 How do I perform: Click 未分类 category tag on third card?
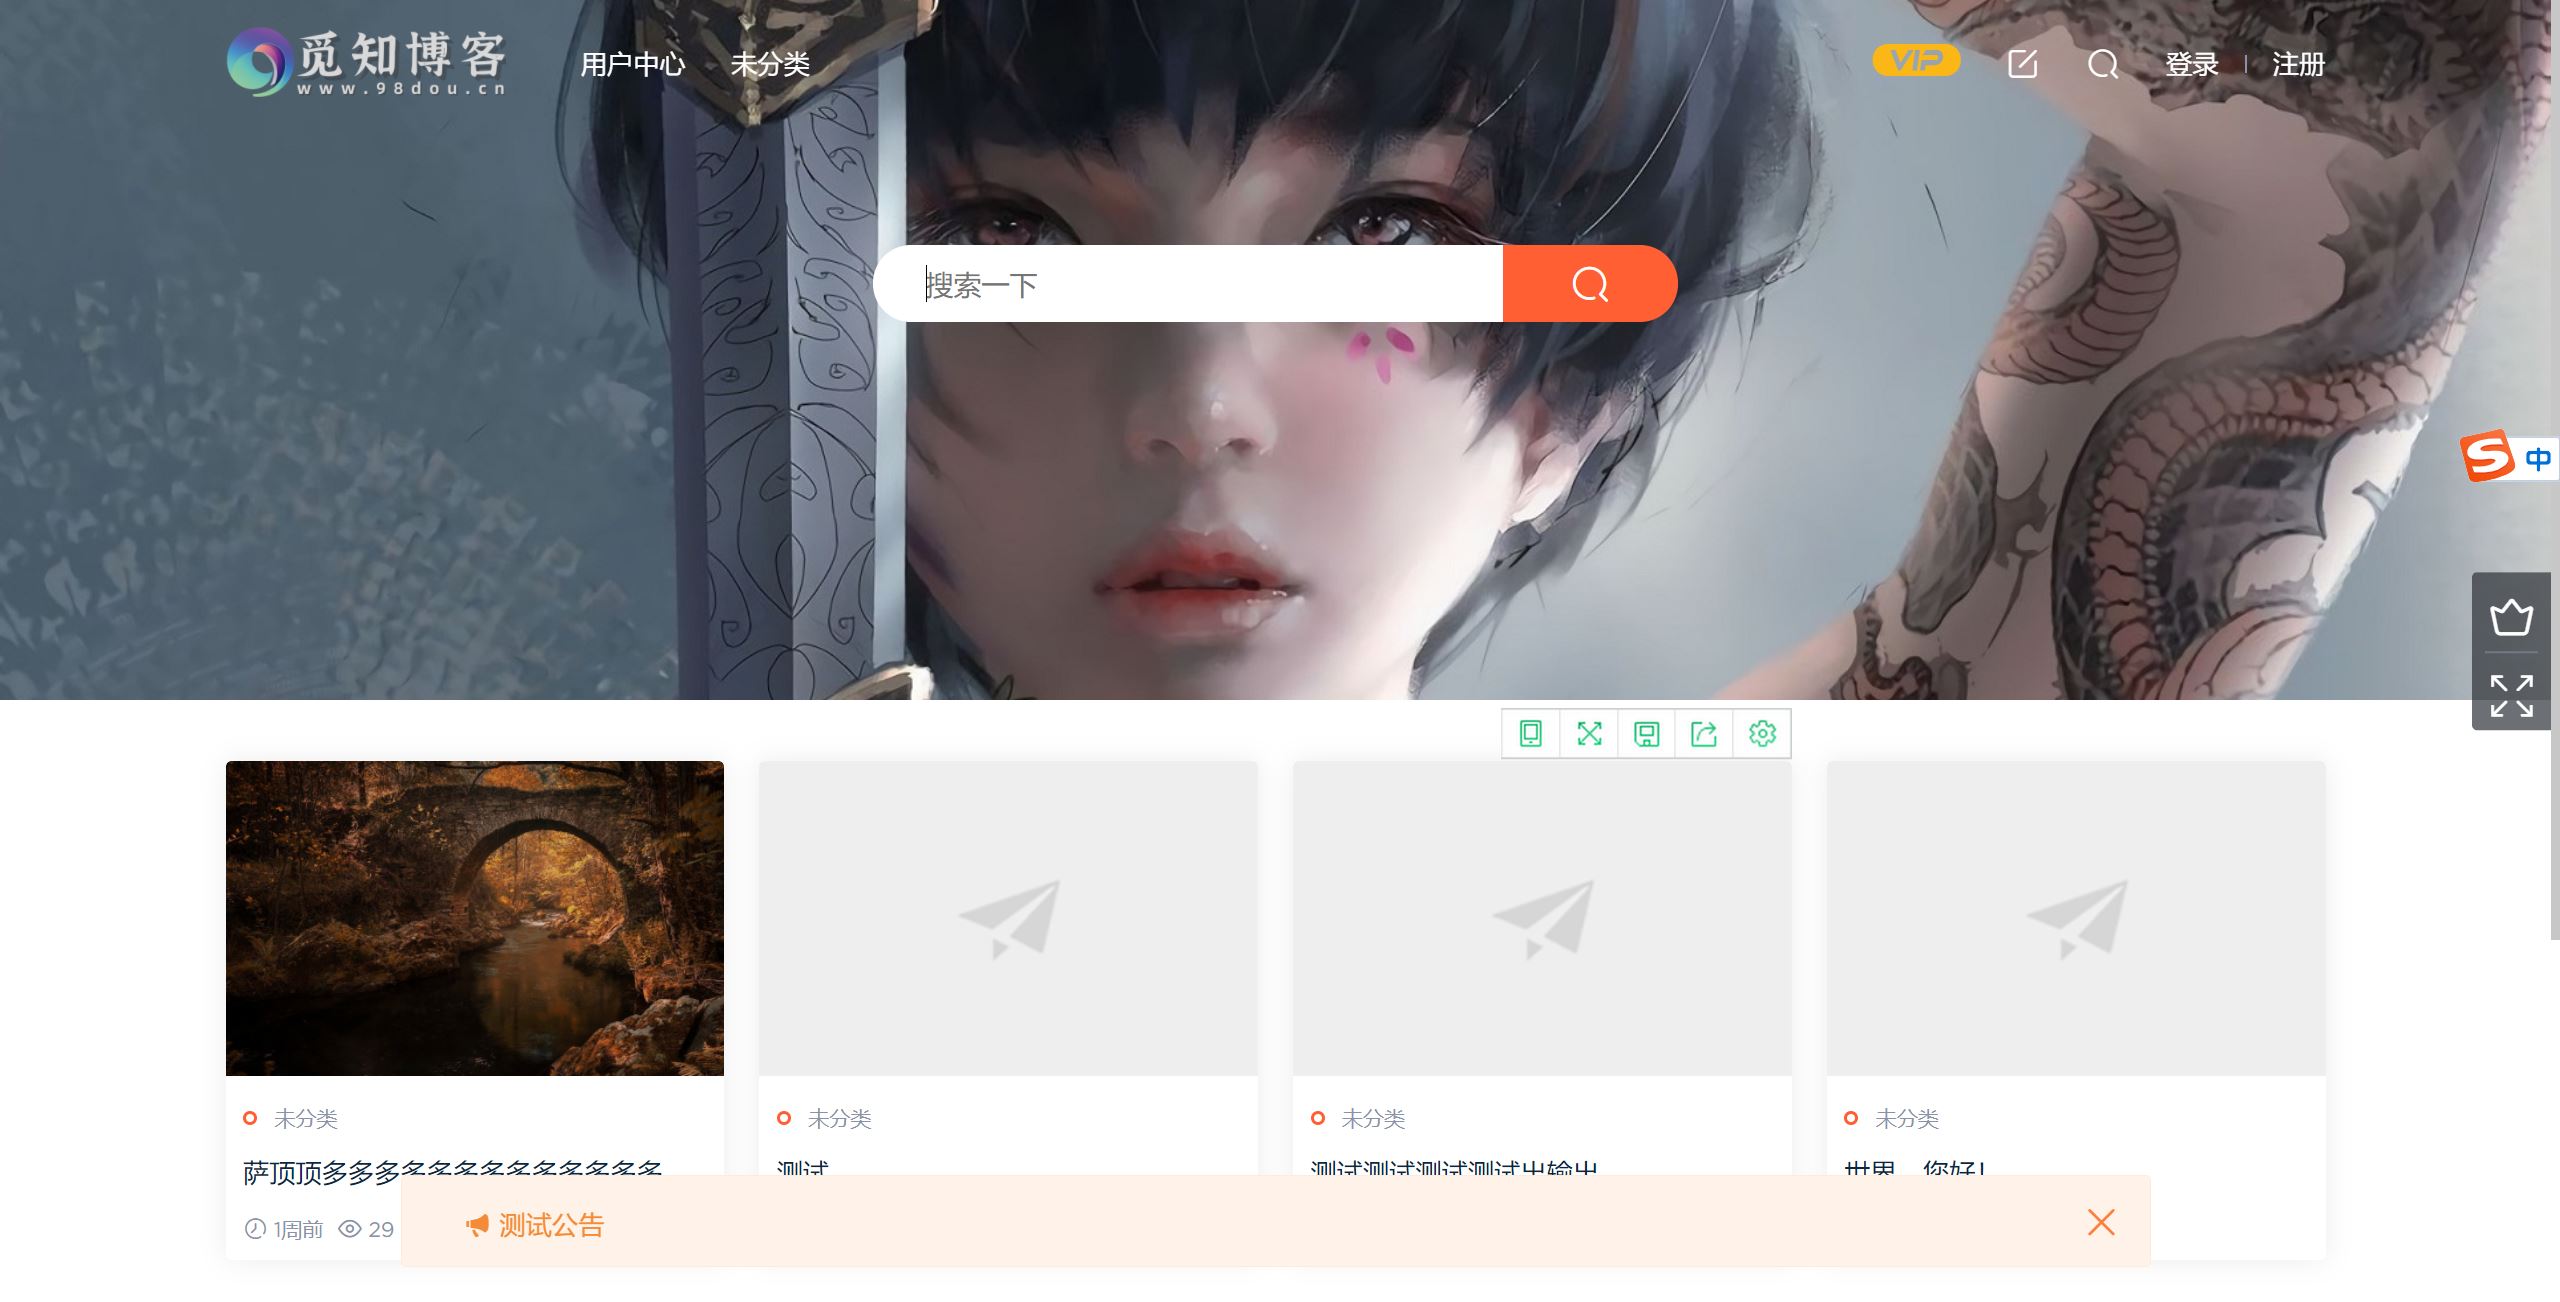[1373, 1118]
